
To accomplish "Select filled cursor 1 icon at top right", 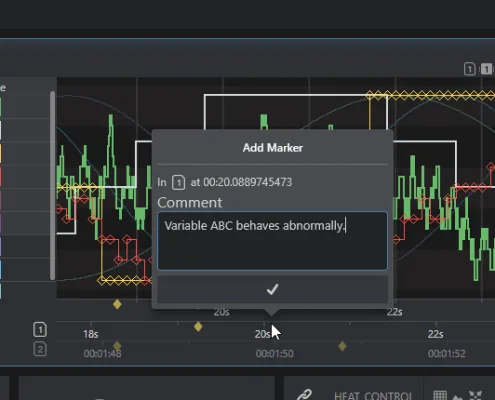I will pos(486,69).
